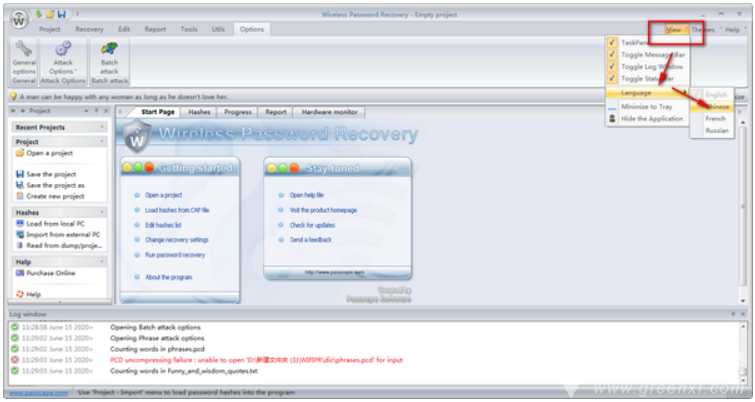Click Send a feedback link

coord(311,240)
